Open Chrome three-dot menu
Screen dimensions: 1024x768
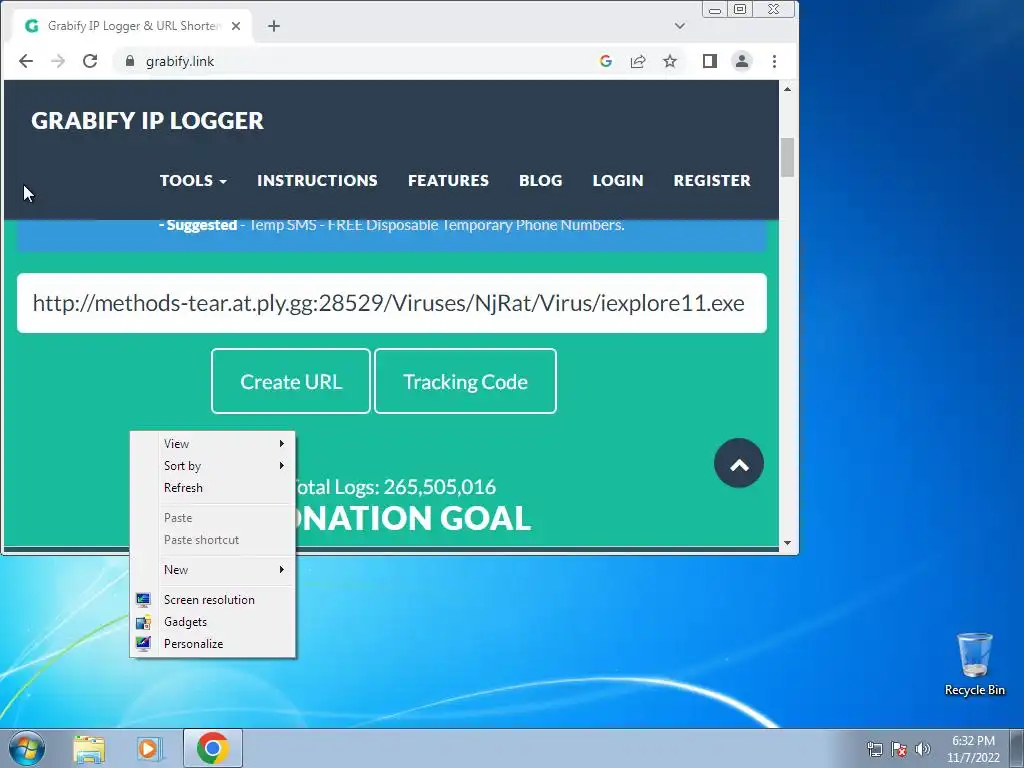click(x=775, y=61)
